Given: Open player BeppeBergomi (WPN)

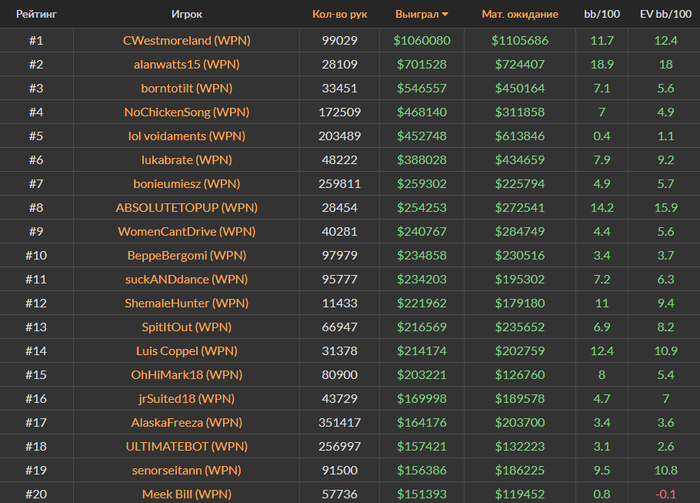Looking at the screenshot, I should coord(187,256).
